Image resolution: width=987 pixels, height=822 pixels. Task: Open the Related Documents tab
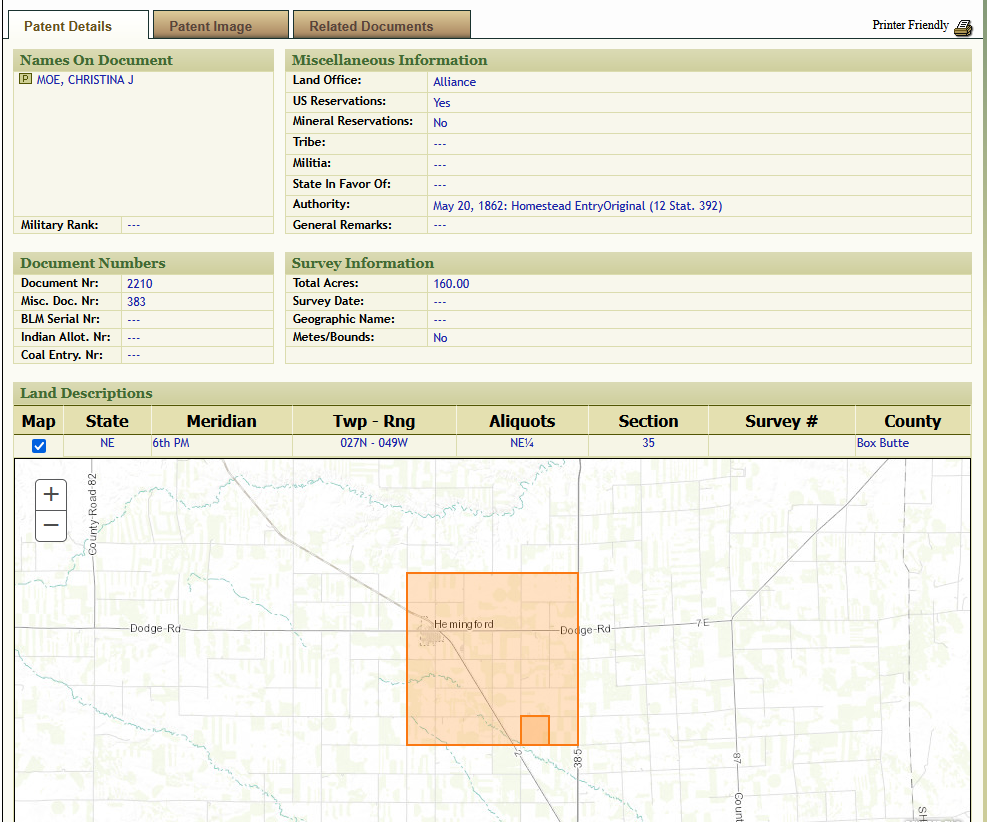371,26
